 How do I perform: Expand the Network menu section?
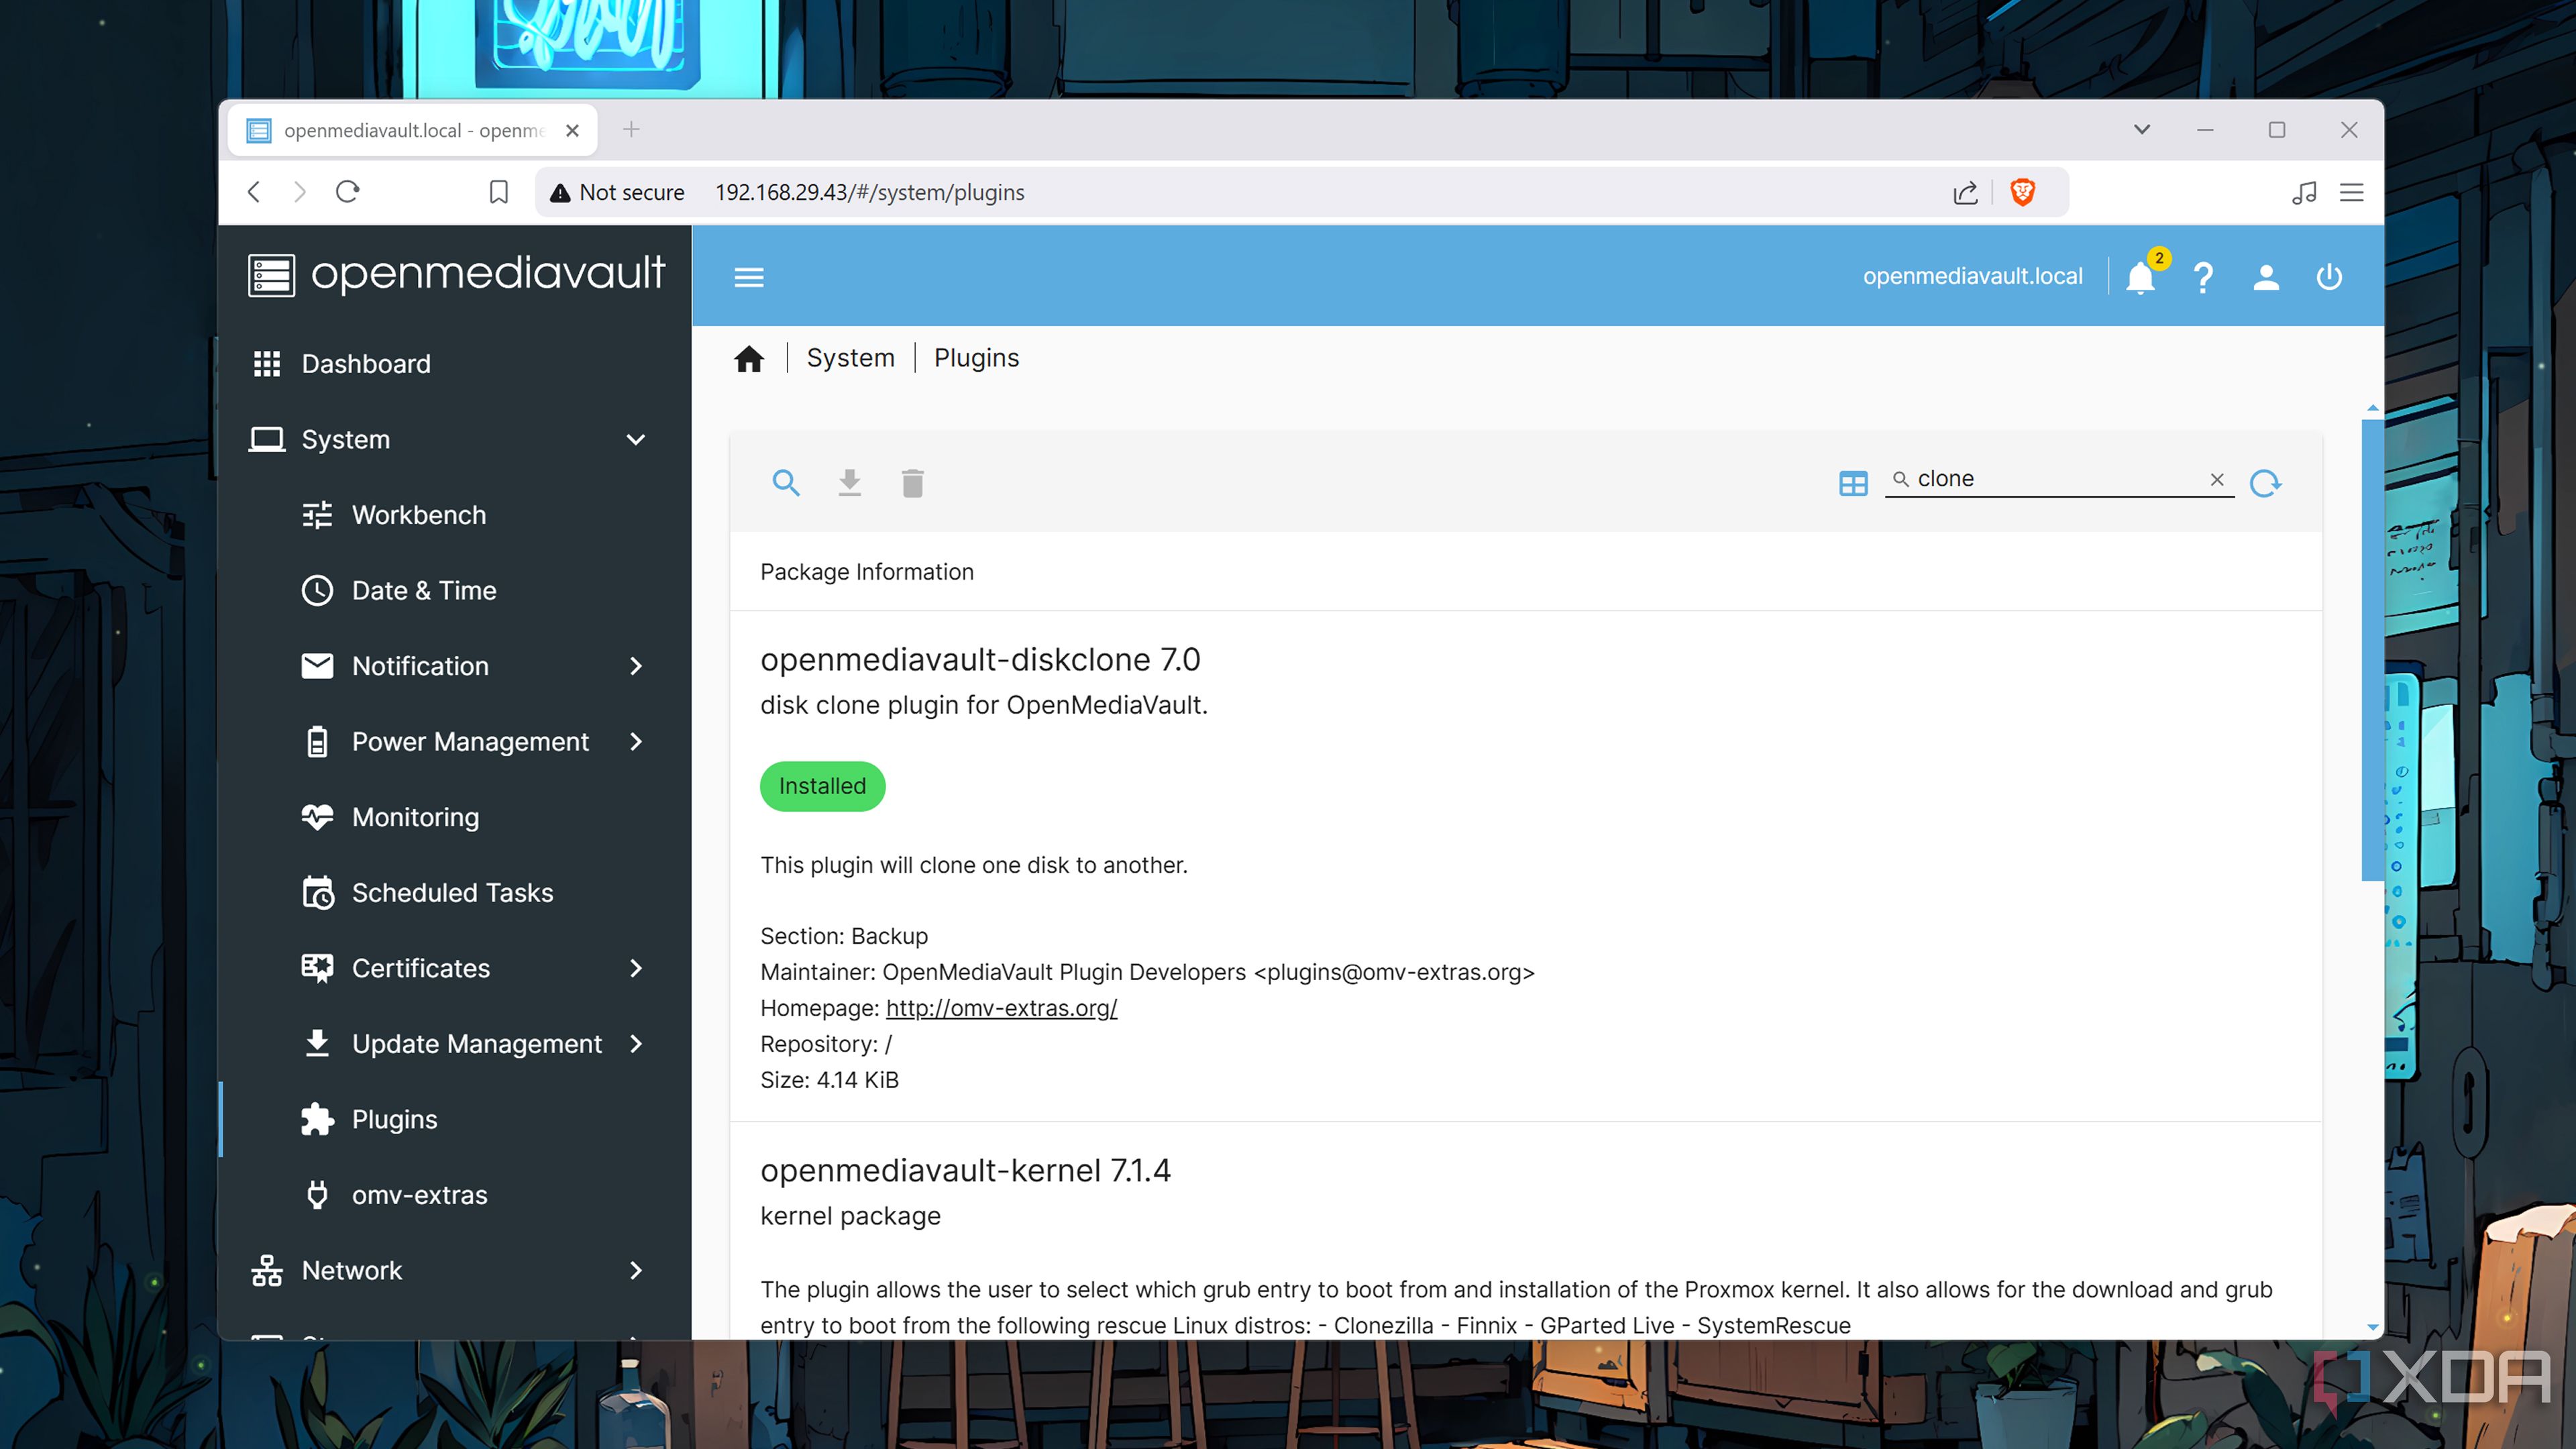[635, 1271]
